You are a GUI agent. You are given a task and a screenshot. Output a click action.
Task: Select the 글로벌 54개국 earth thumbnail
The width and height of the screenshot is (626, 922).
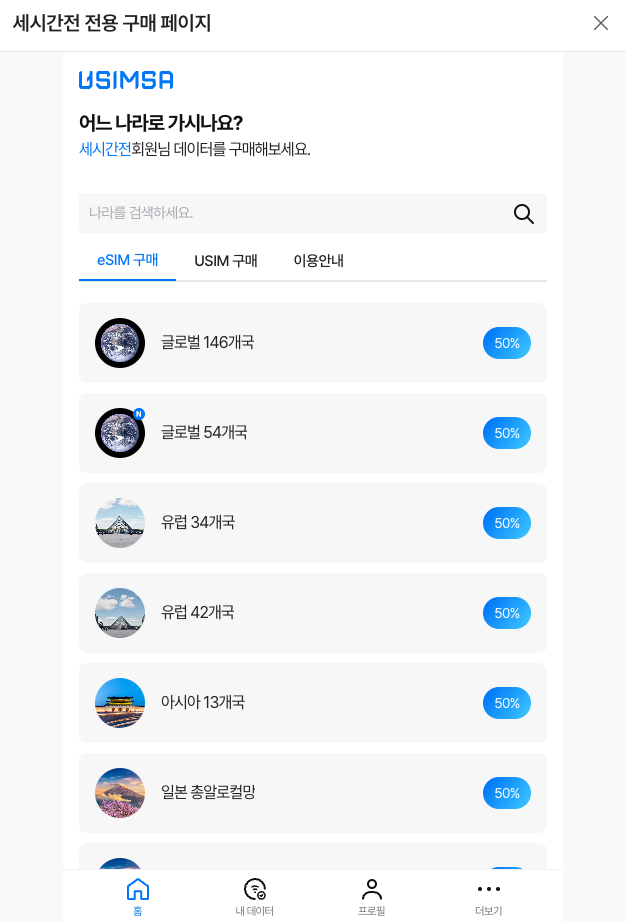(120, 433)
